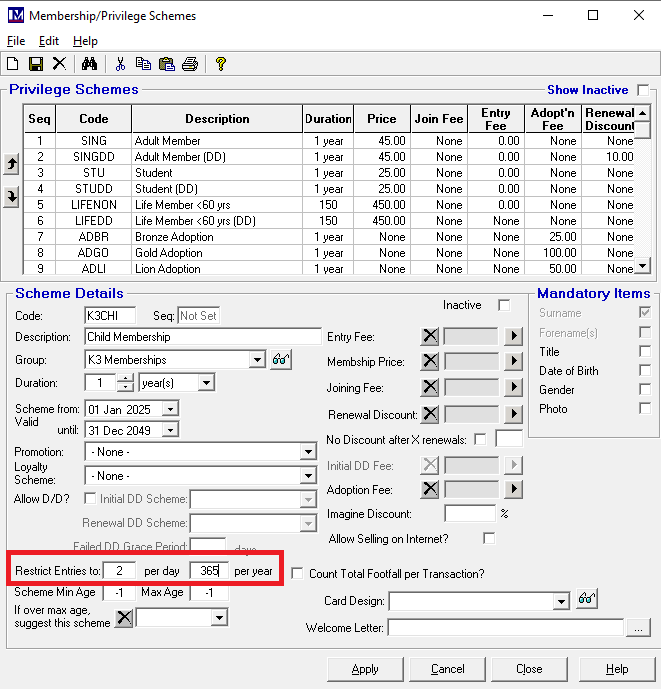Open the Card Design dropdown
661x689 pixels.
[561, 601]
